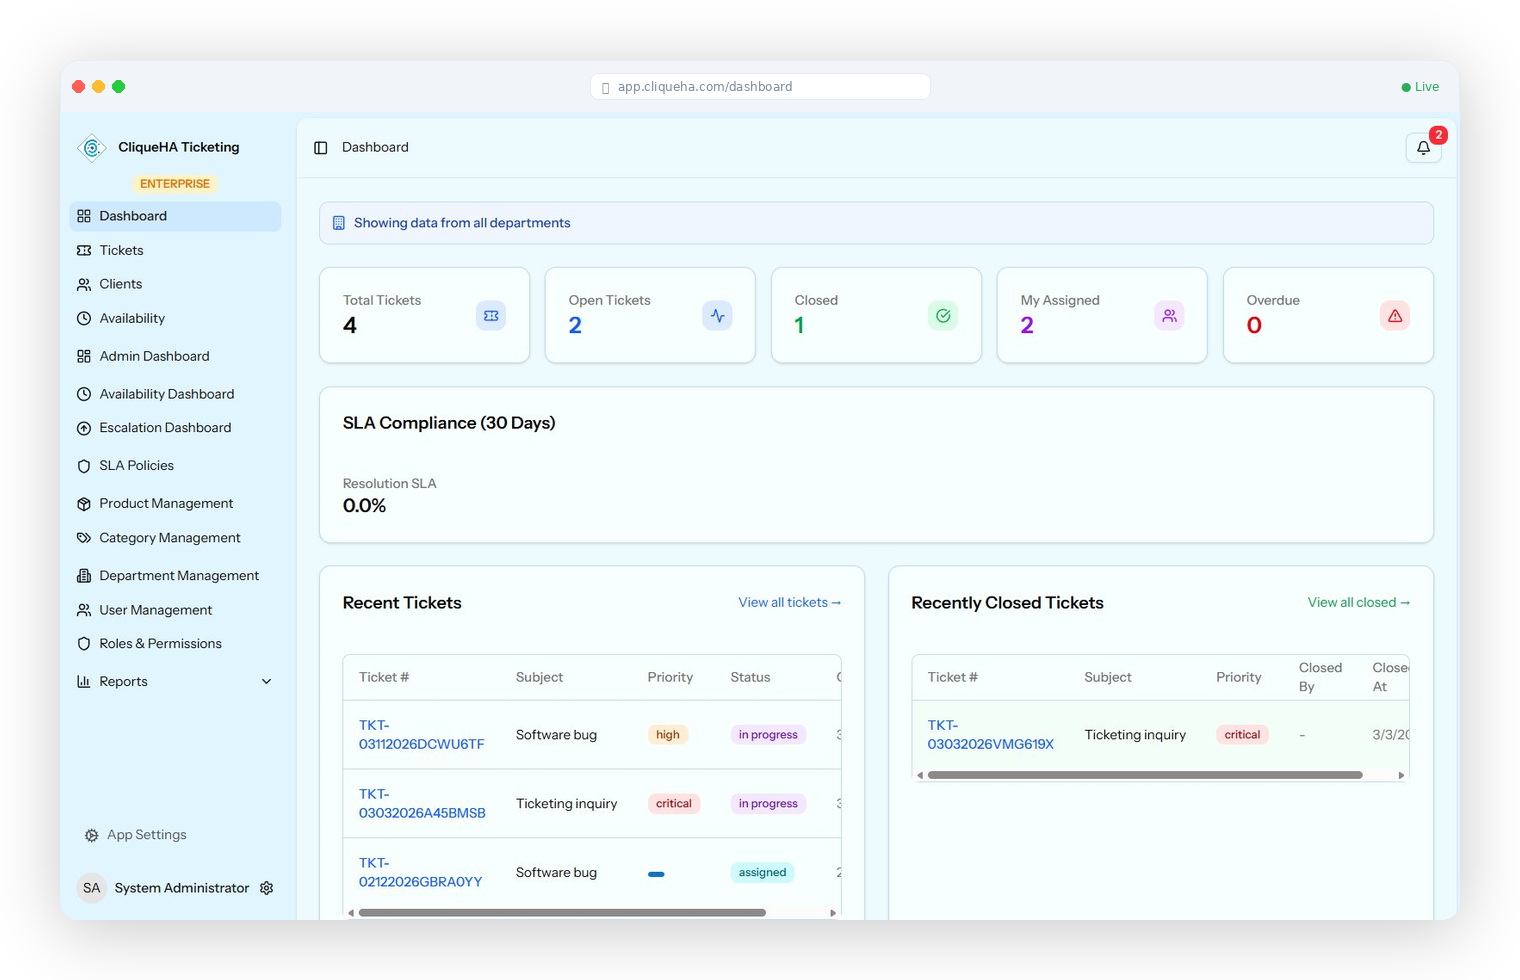1520x980 pixels.
Task: Open App Settings in sidebar
Action: pos(146,835)
